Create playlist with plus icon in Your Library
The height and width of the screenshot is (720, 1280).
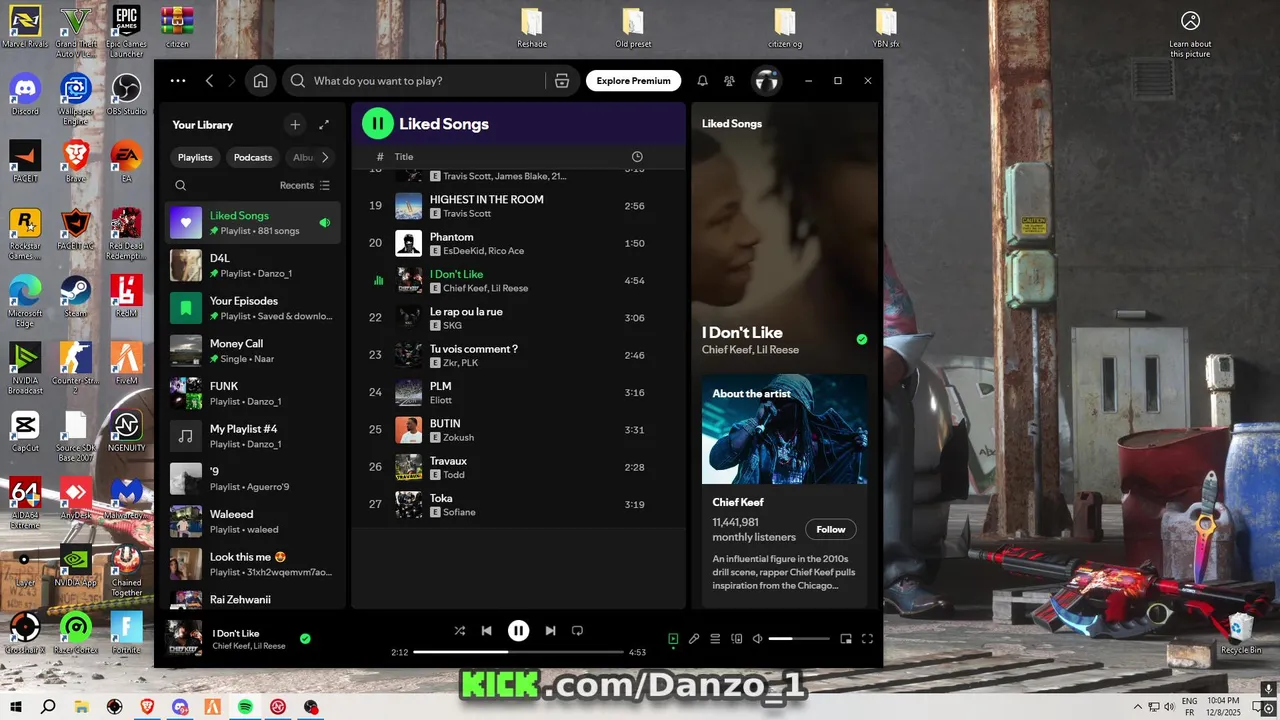[x=295, y=125]
